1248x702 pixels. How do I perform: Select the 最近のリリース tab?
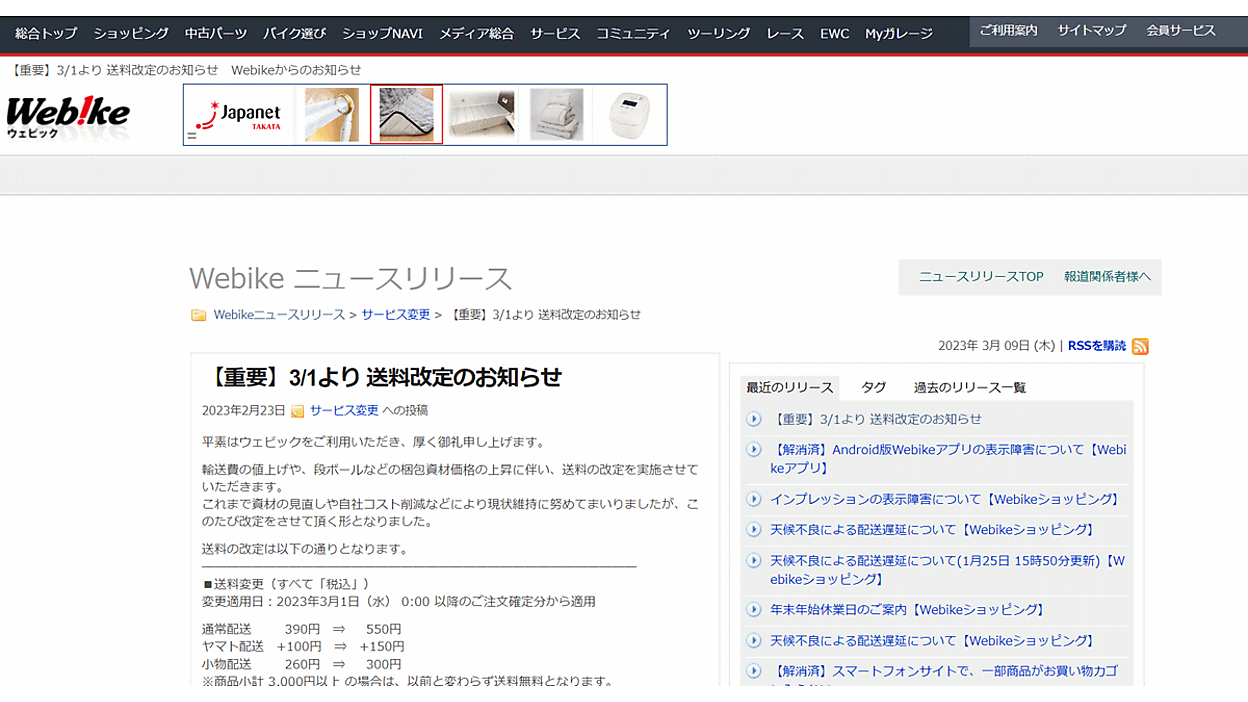pyautogui.click(x=790, y=387)
